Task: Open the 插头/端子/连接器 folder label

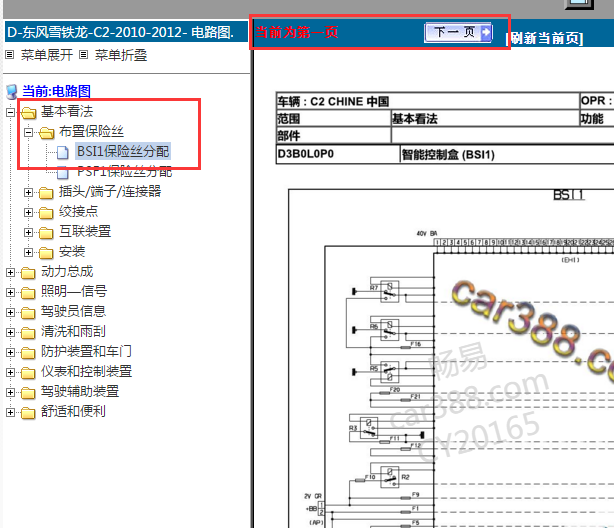Action: coord(110,191)
